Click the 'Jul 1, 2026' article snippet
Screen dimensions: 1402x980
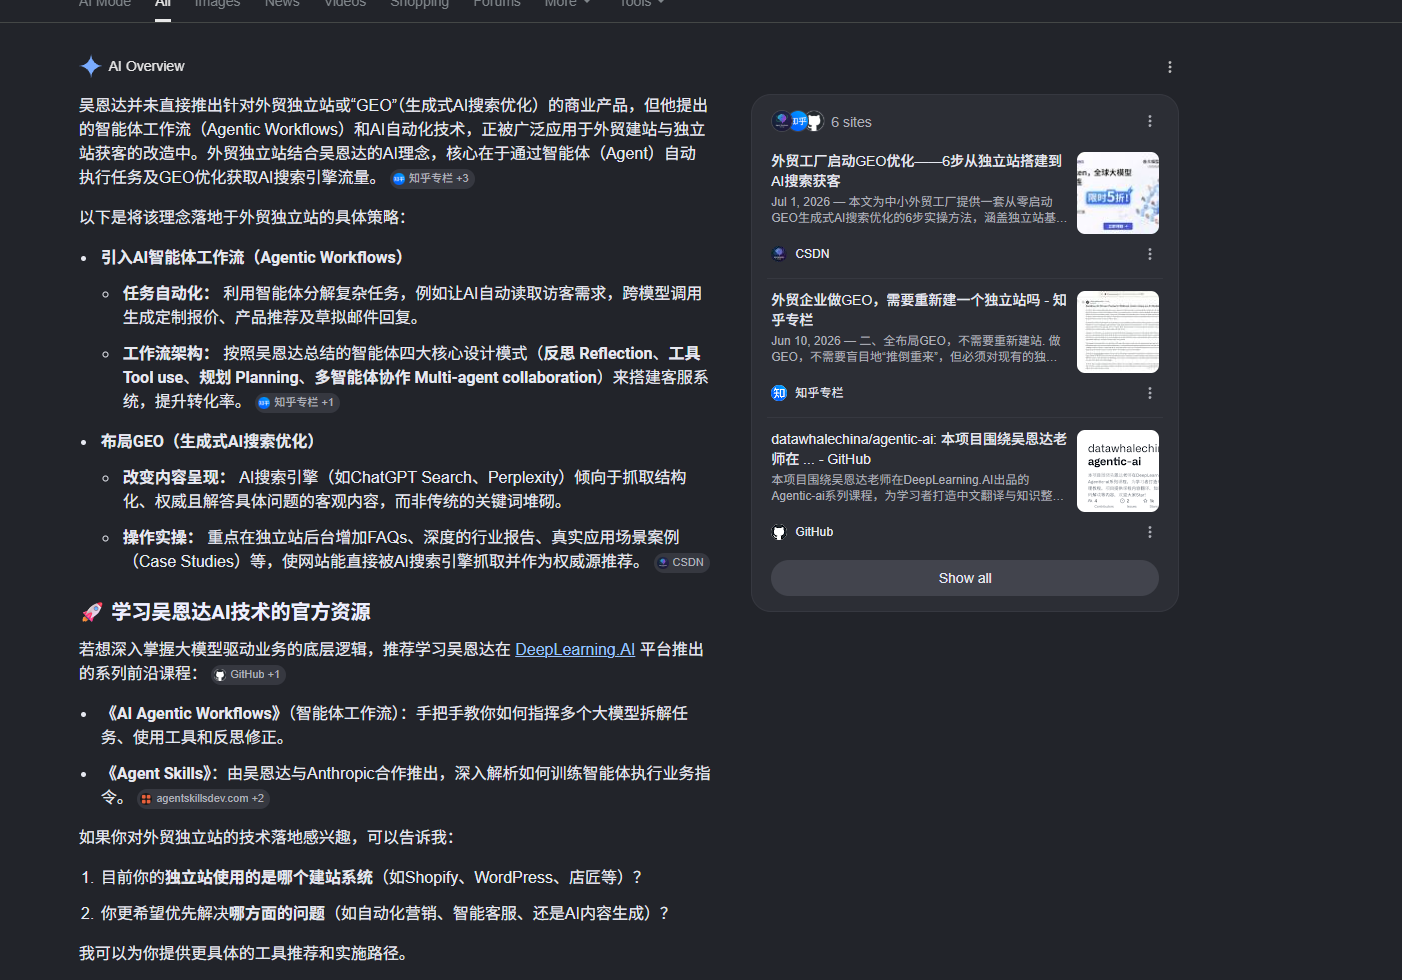[x=919, y=209]
